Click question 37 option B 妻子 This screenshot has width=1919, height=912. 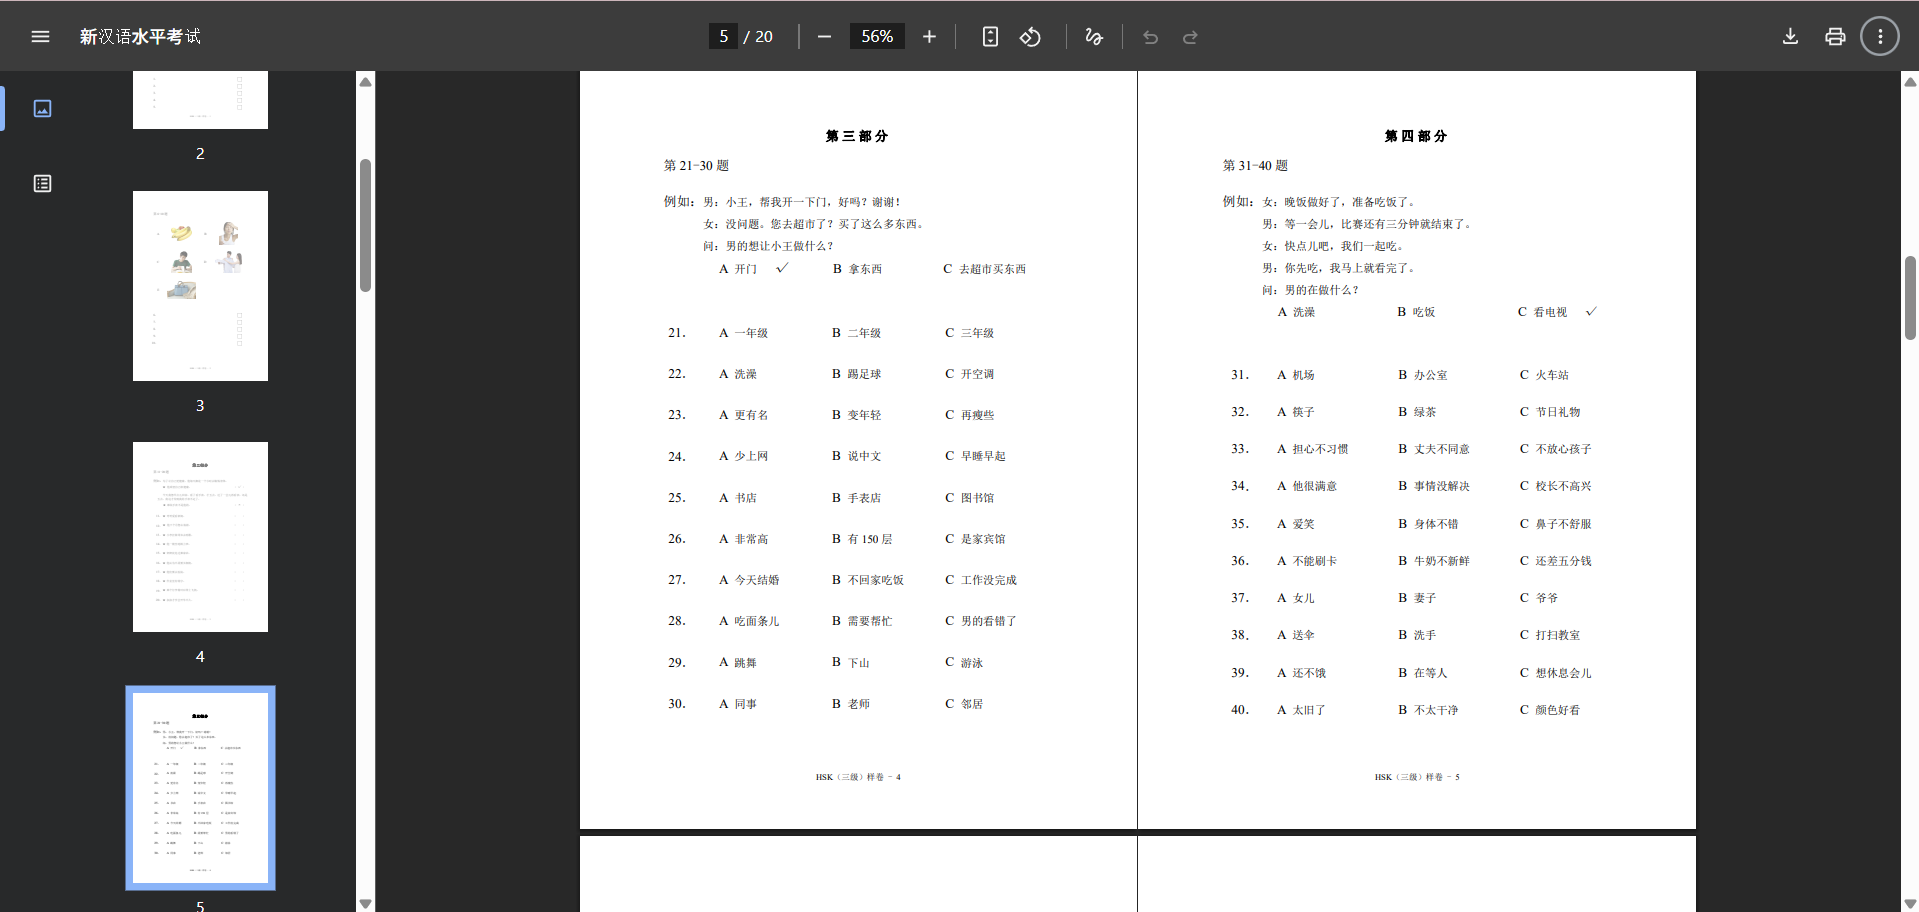click(1417, 598)
